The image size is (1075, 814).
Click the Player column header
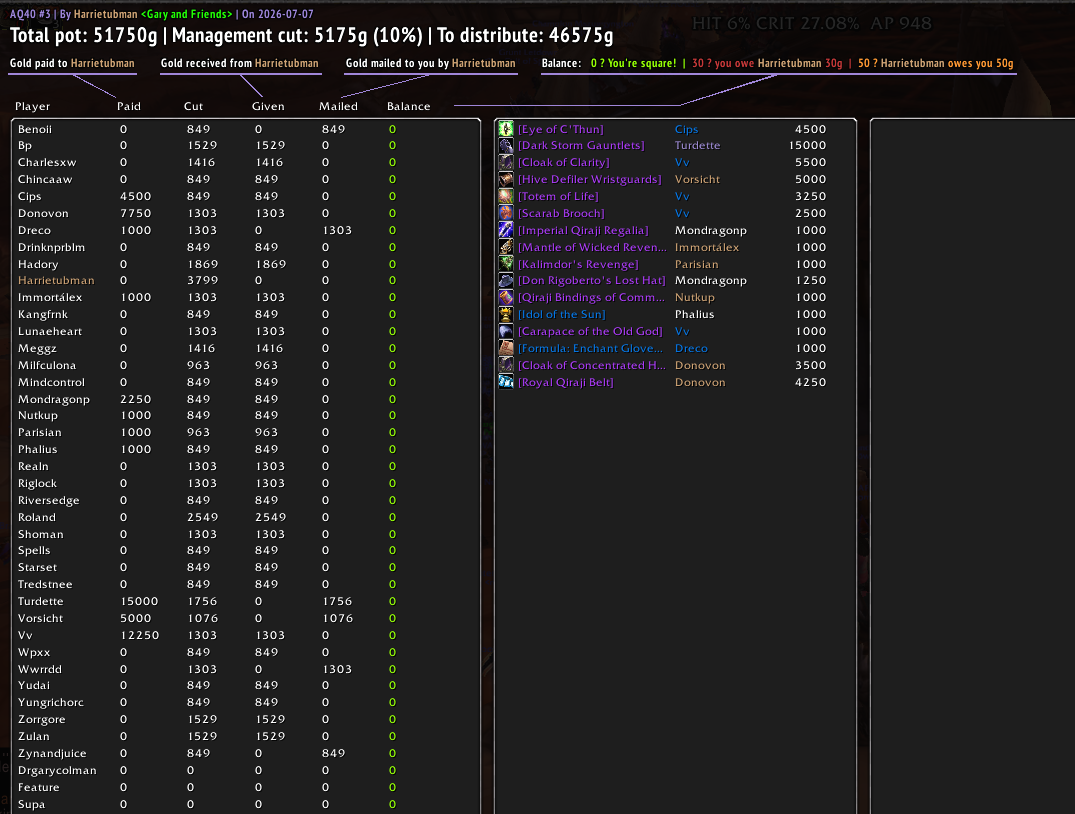pyautogui.click(x=32, y=106)
